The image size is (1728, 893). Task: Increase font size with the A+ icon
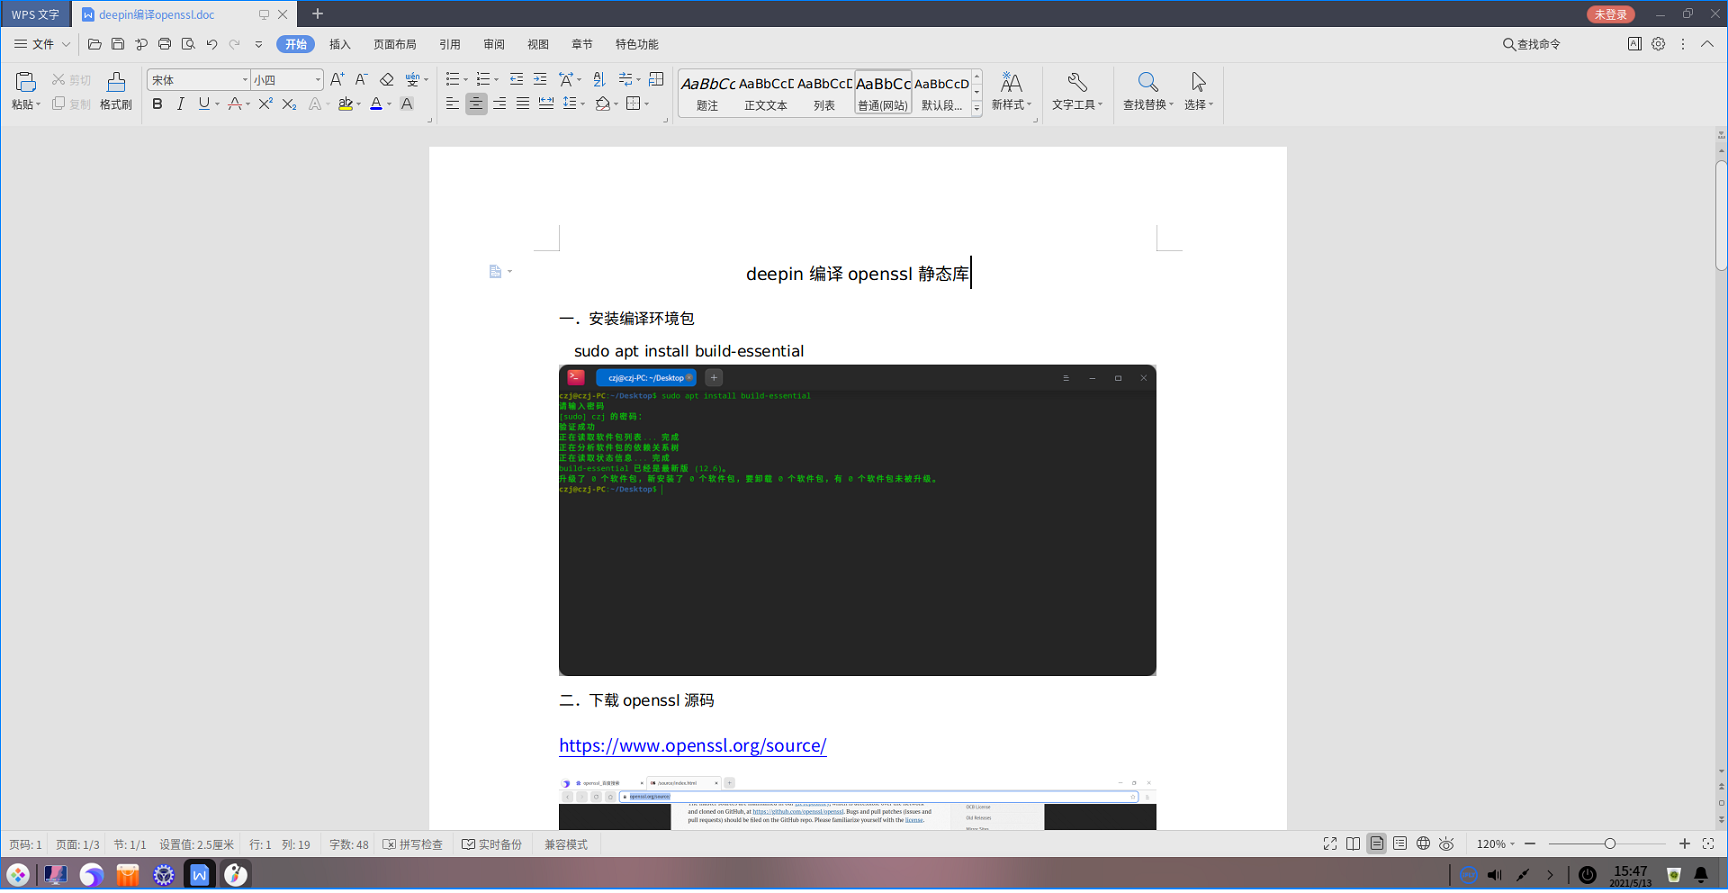tap(337, 80)
